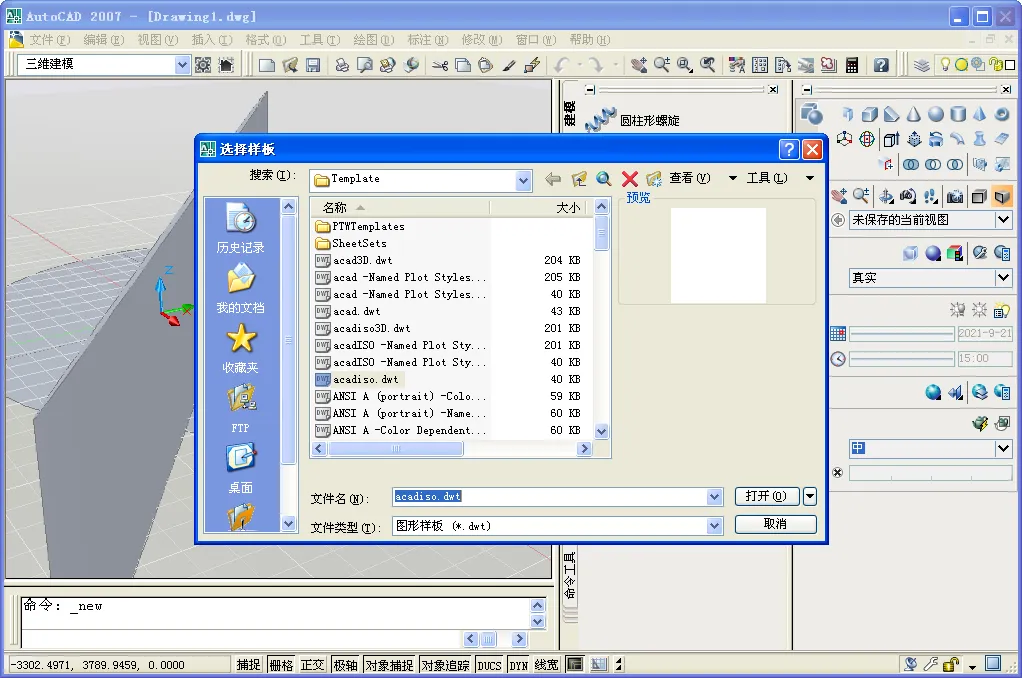This screenshot has height=678, width=1022.
Task: Select the Sphere primitive tool
Action: click(x=936, y=115)
